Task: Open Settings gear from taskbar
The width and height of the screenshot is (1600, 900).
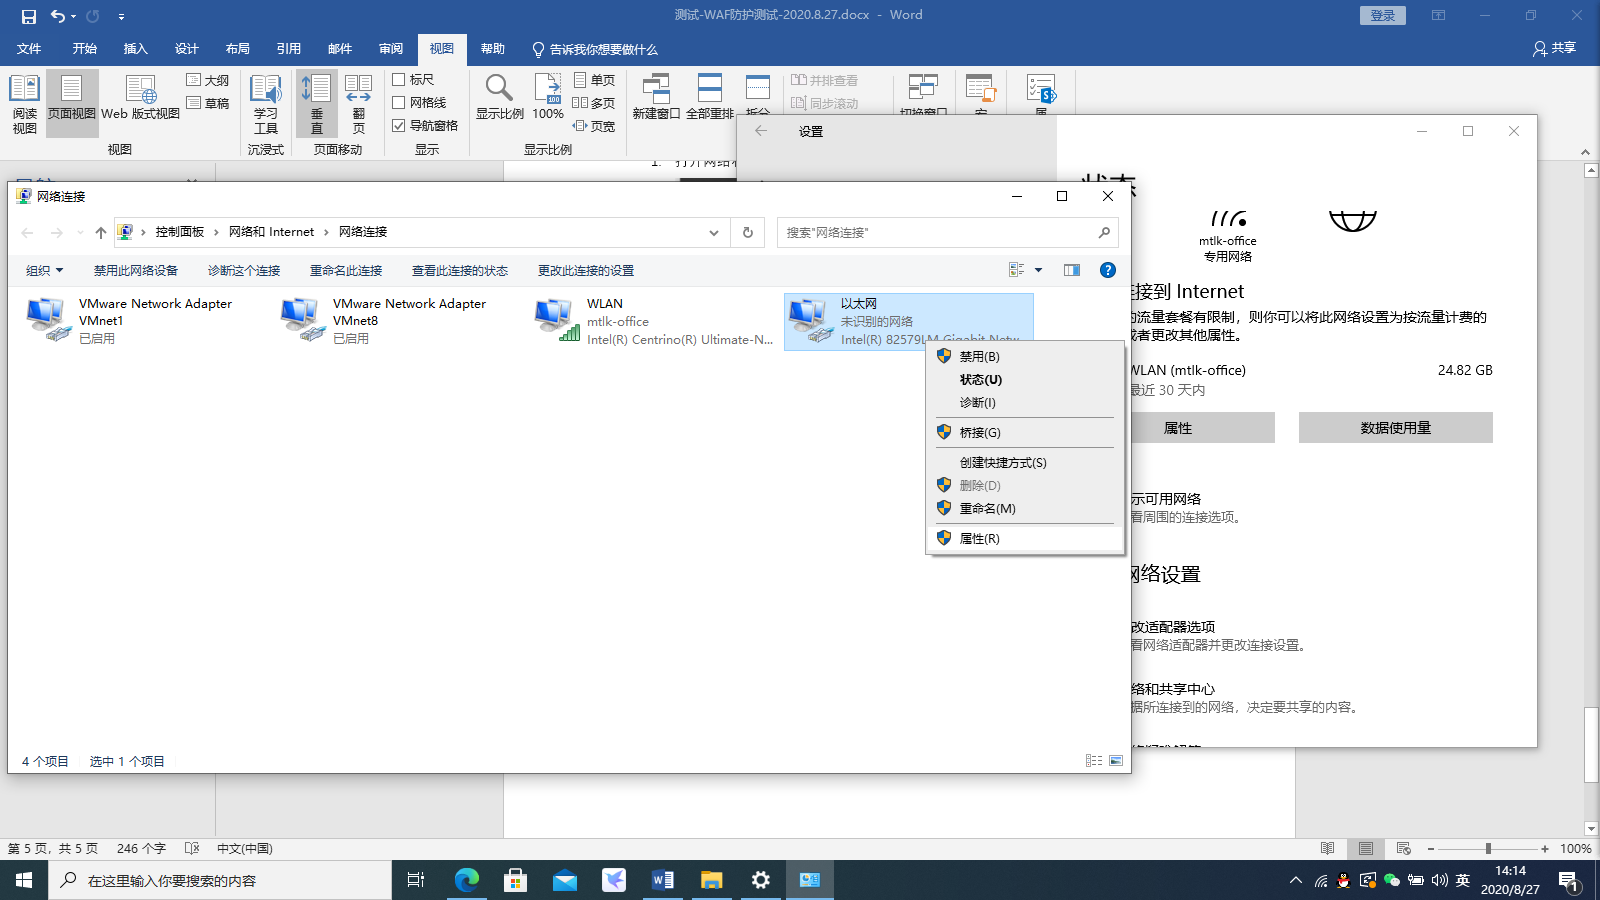Action: pos(761,880)
